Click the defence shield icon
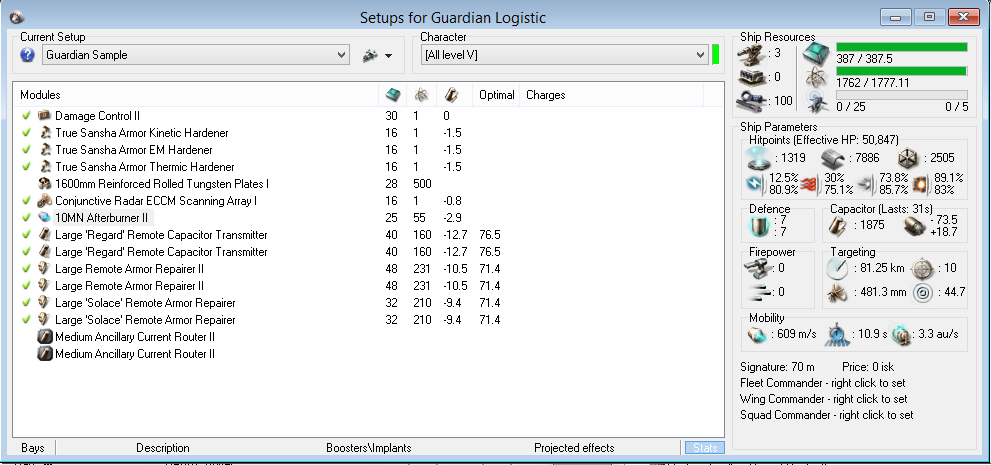The height and width of the screenshot is (465, 991). pos(758,225)
